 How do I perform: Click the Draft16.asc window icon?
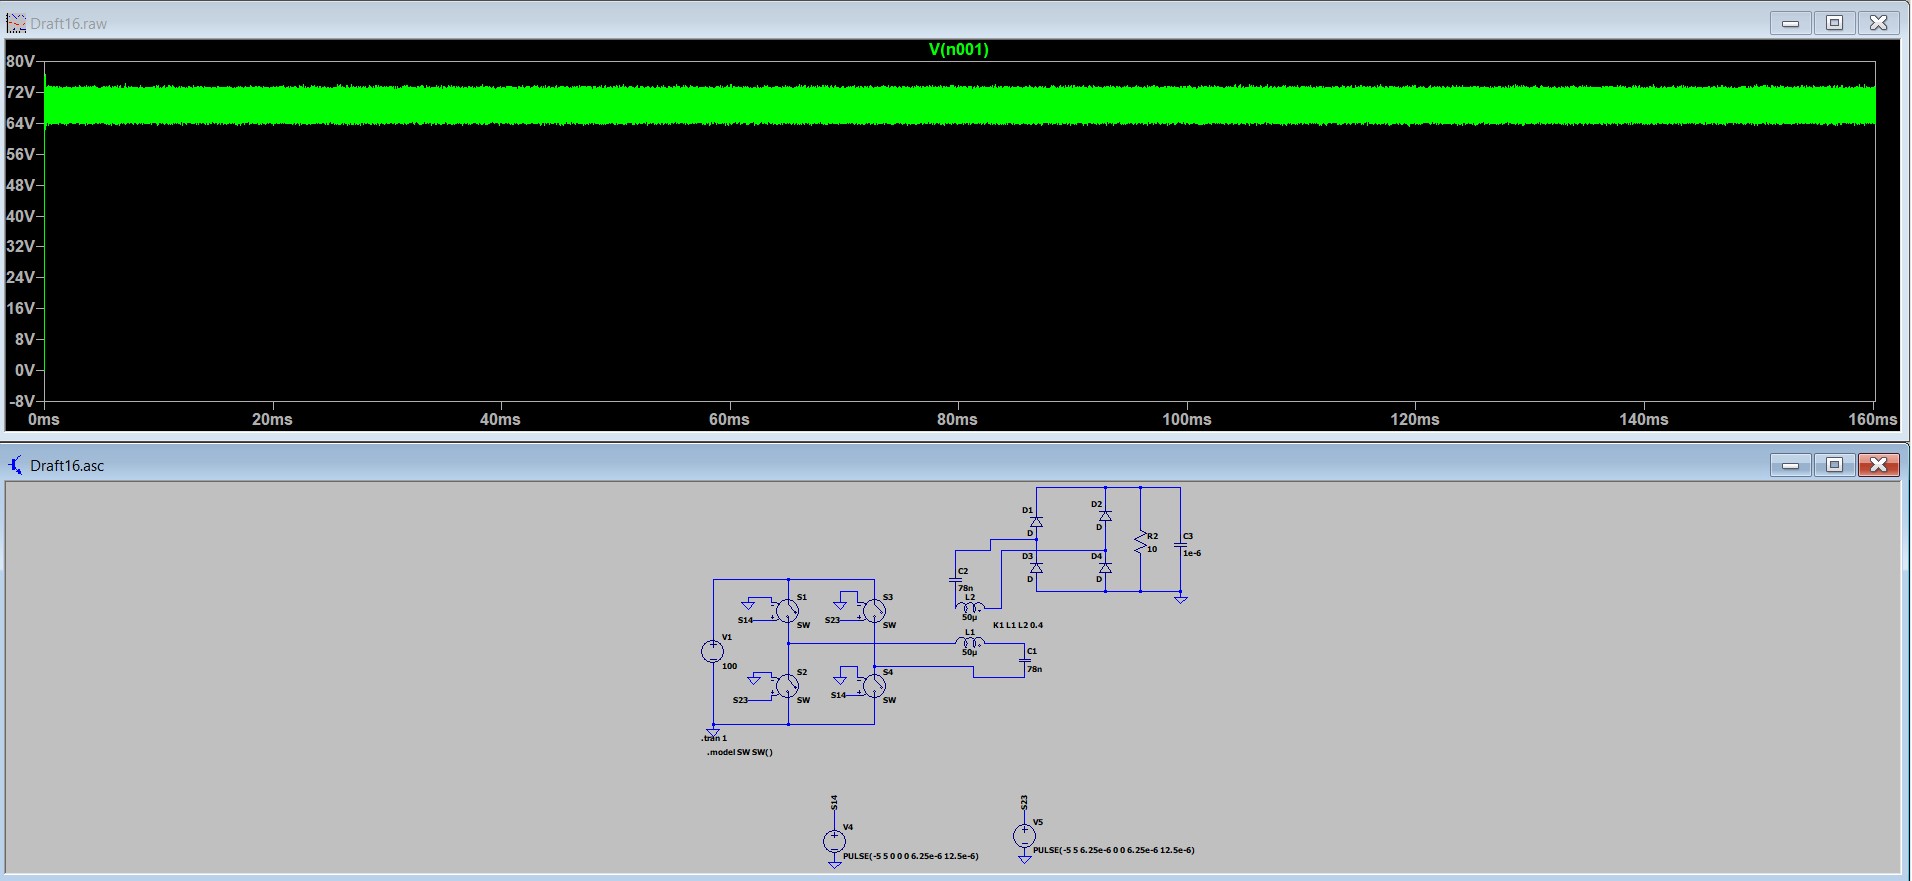[x=15, y=465]
